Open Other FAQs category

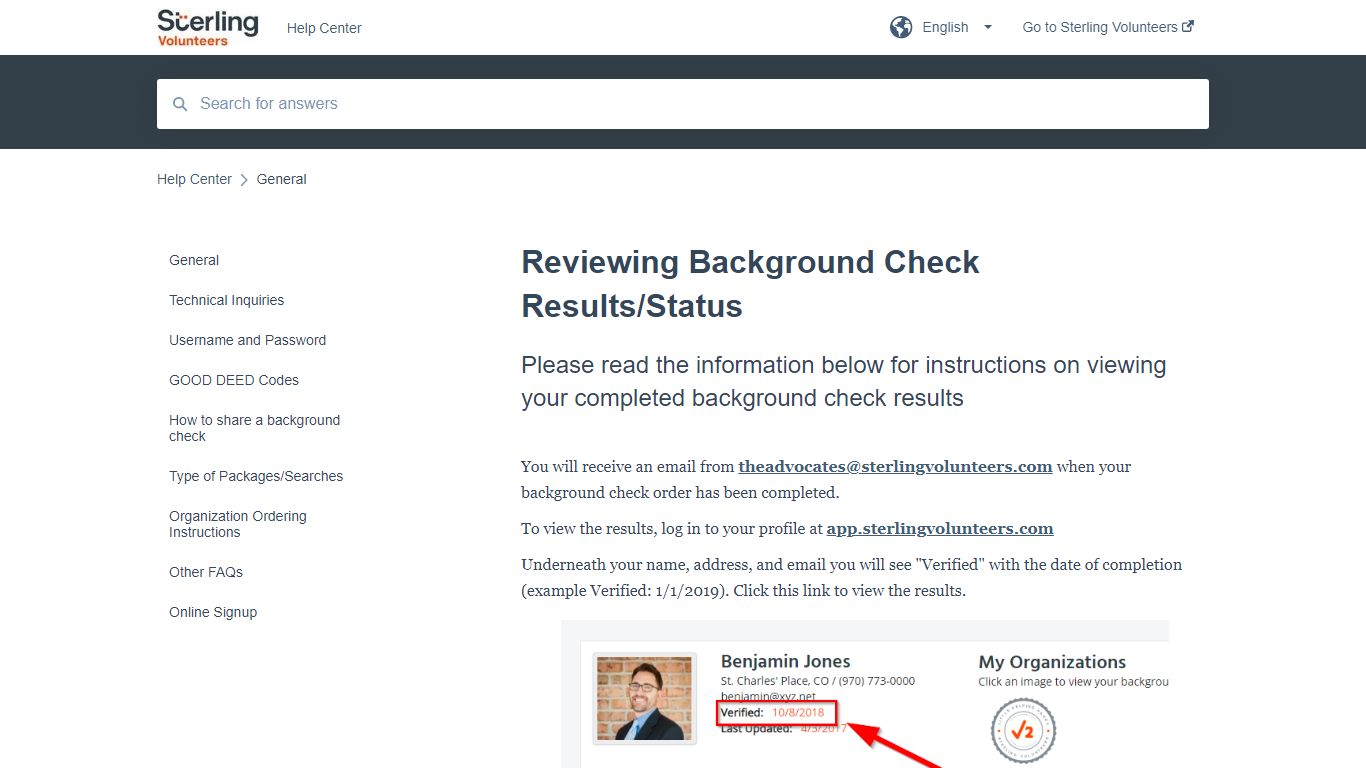point(206,572)
